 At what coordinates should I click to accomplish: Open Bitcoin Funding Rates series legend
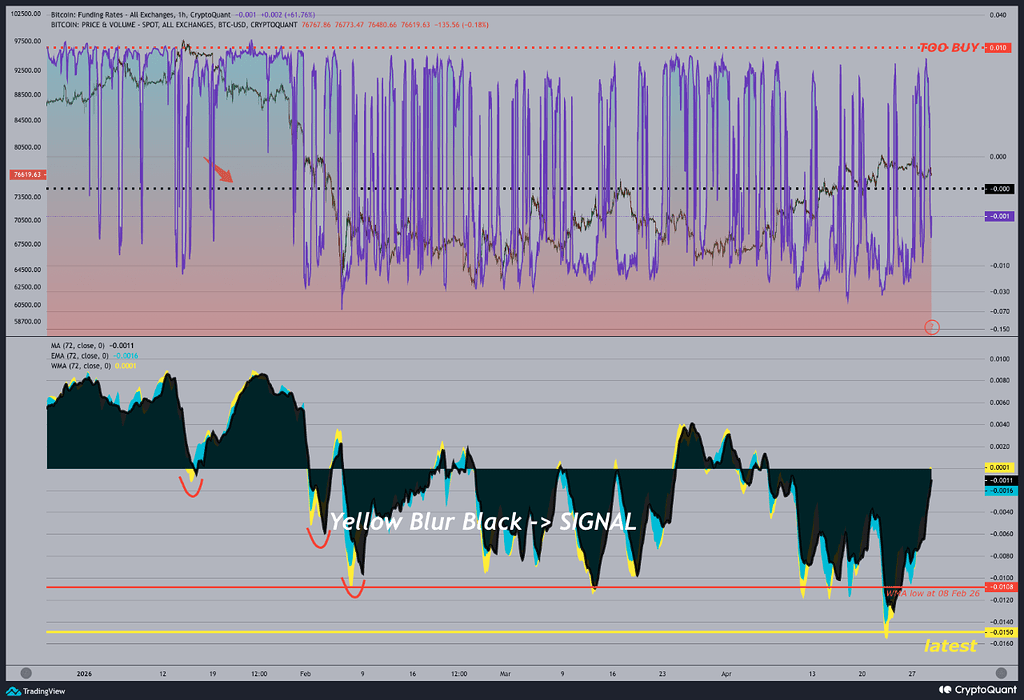(140, 15)
